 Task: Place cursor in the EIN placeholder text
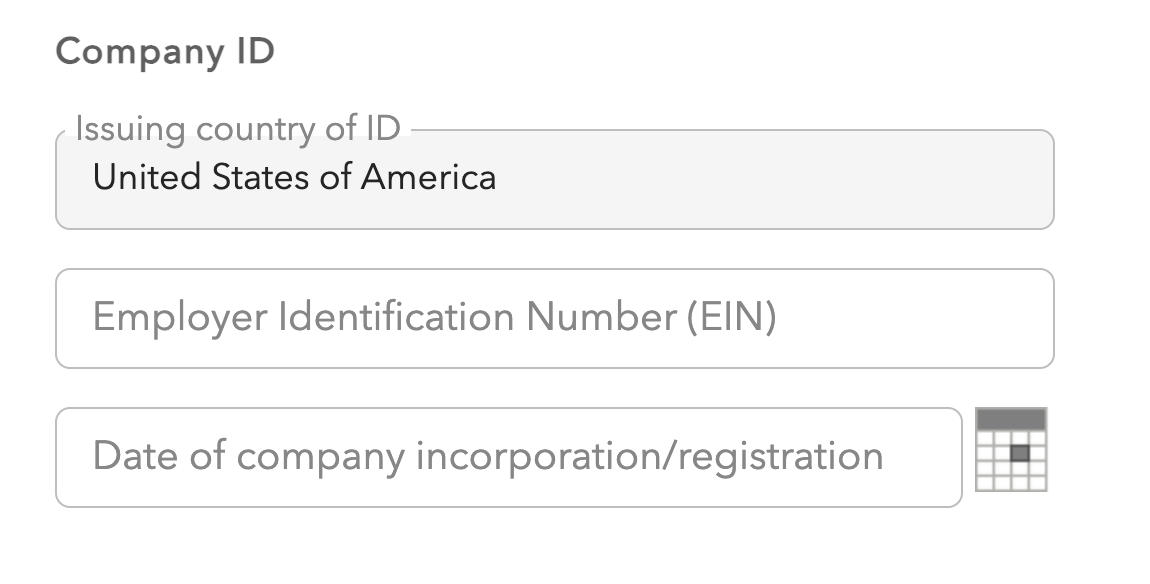(434, 318)
